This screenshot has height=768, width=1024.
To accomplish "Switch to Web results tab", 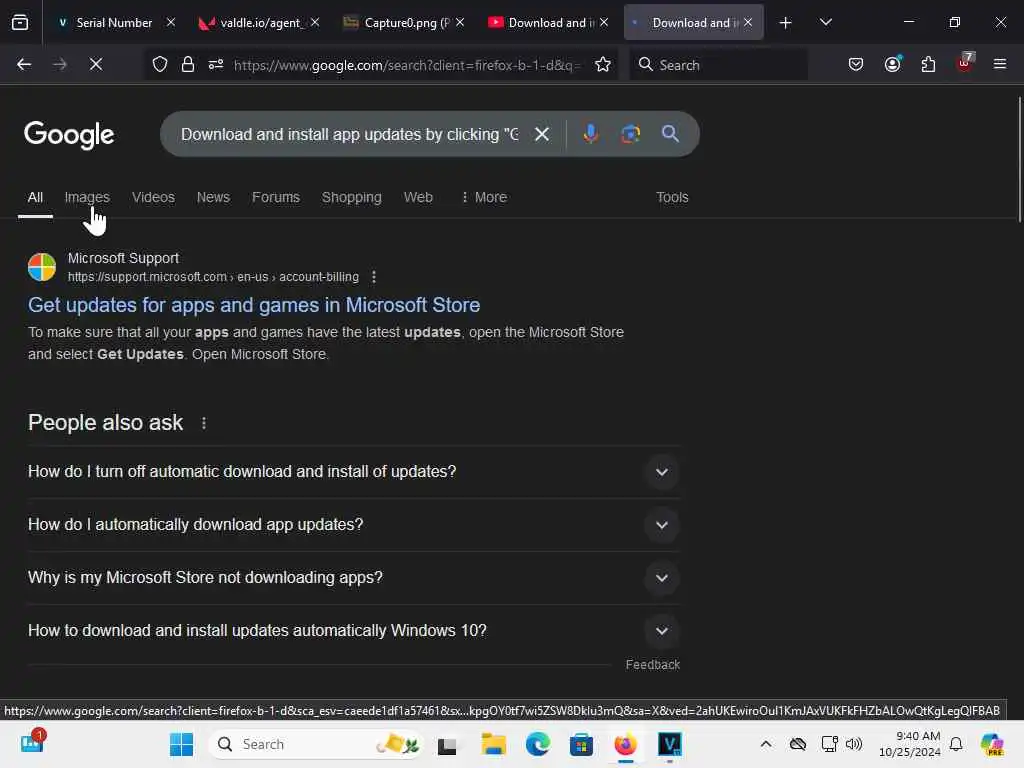I will tap(418, 197).
